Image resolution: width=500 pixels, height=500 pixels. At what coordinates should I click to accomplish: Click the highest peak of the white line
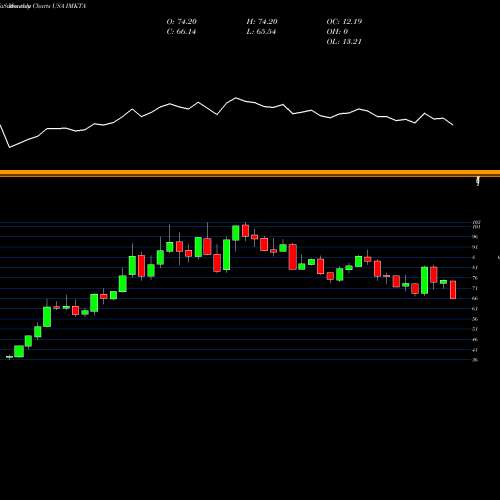(236, 98)
